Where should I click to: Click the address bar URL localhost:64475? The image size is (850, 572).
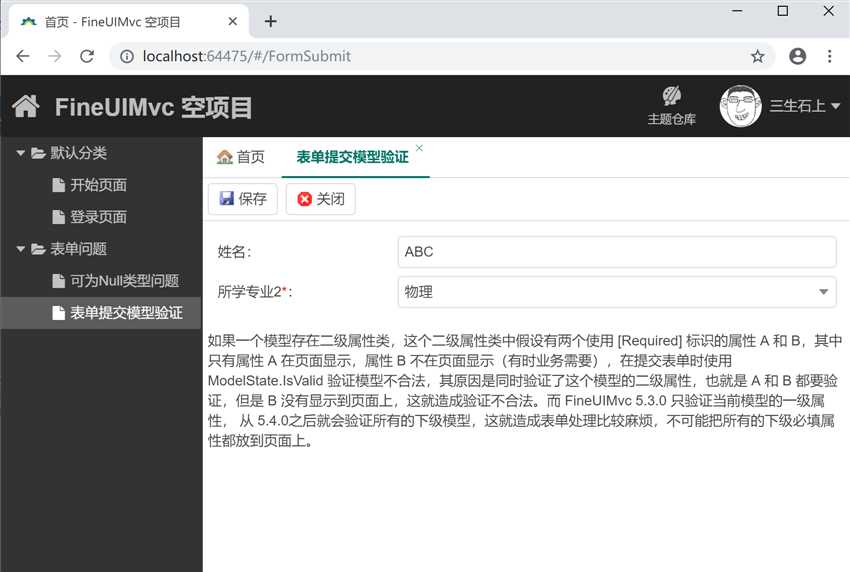click(x=247, y=56)
